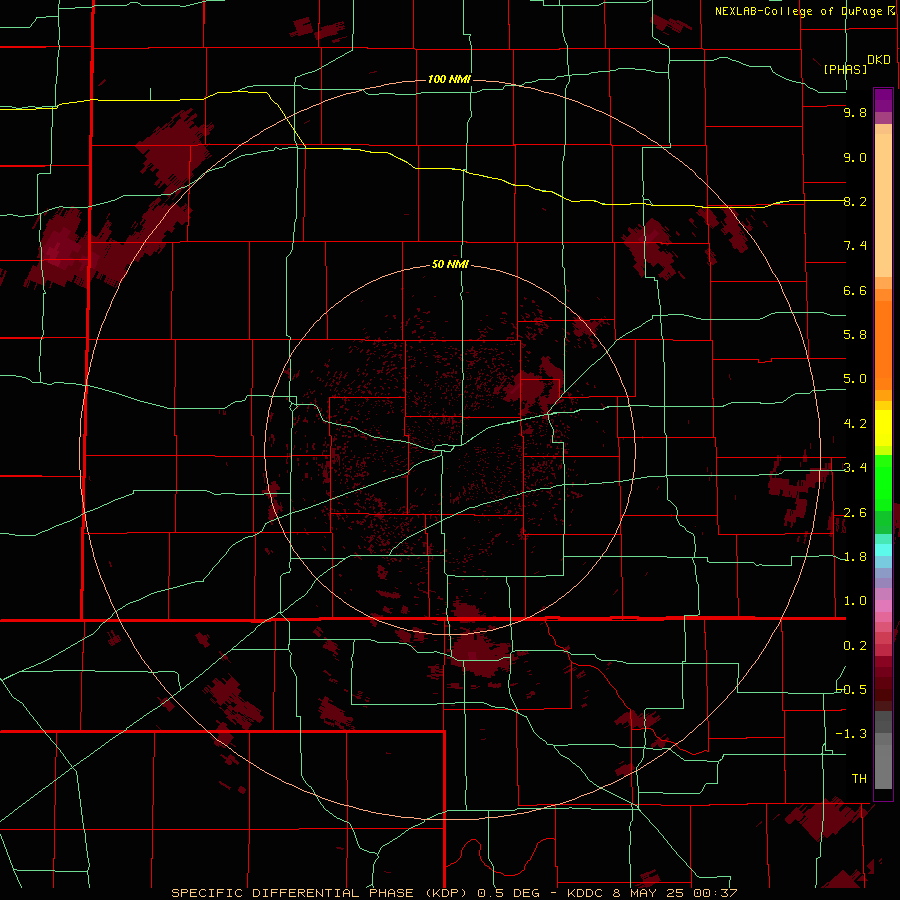Click the 9.0 value on the scale
Image resolution: width=900 pixels, height=900 pixels.
click(855, 157)
